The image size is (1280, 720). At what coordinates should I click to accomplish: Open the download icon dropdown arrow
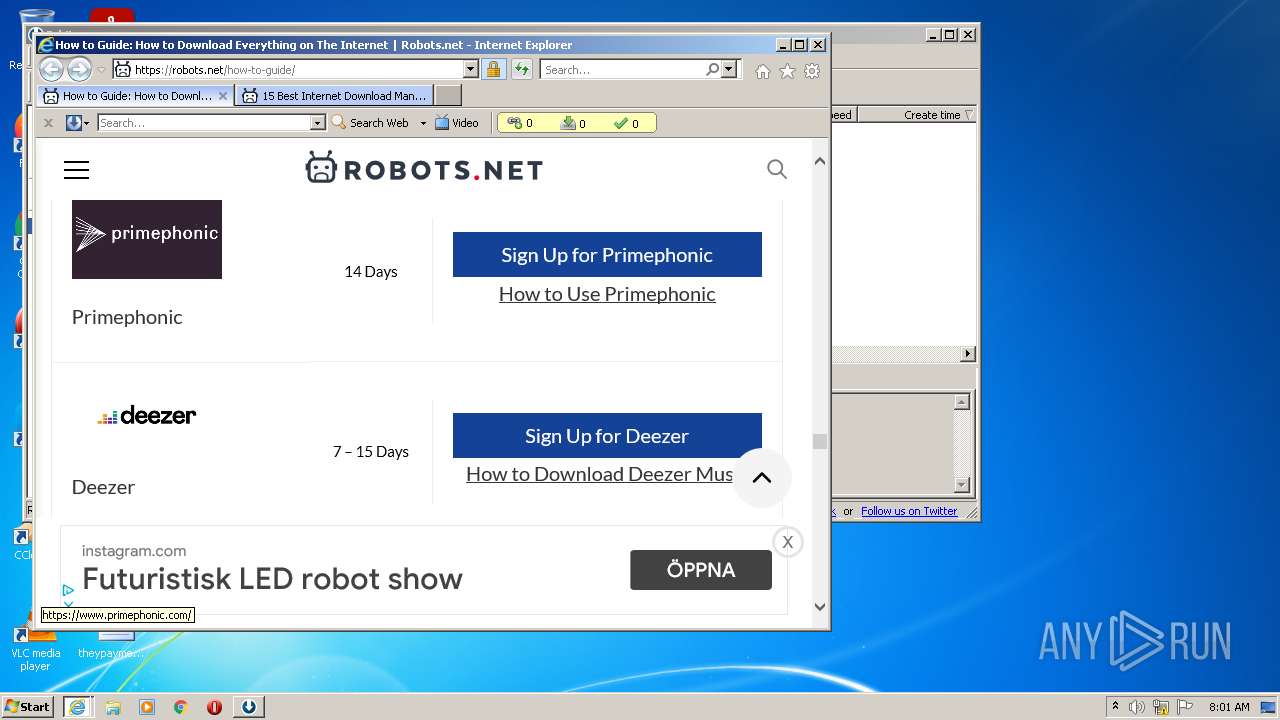[87, 123]
